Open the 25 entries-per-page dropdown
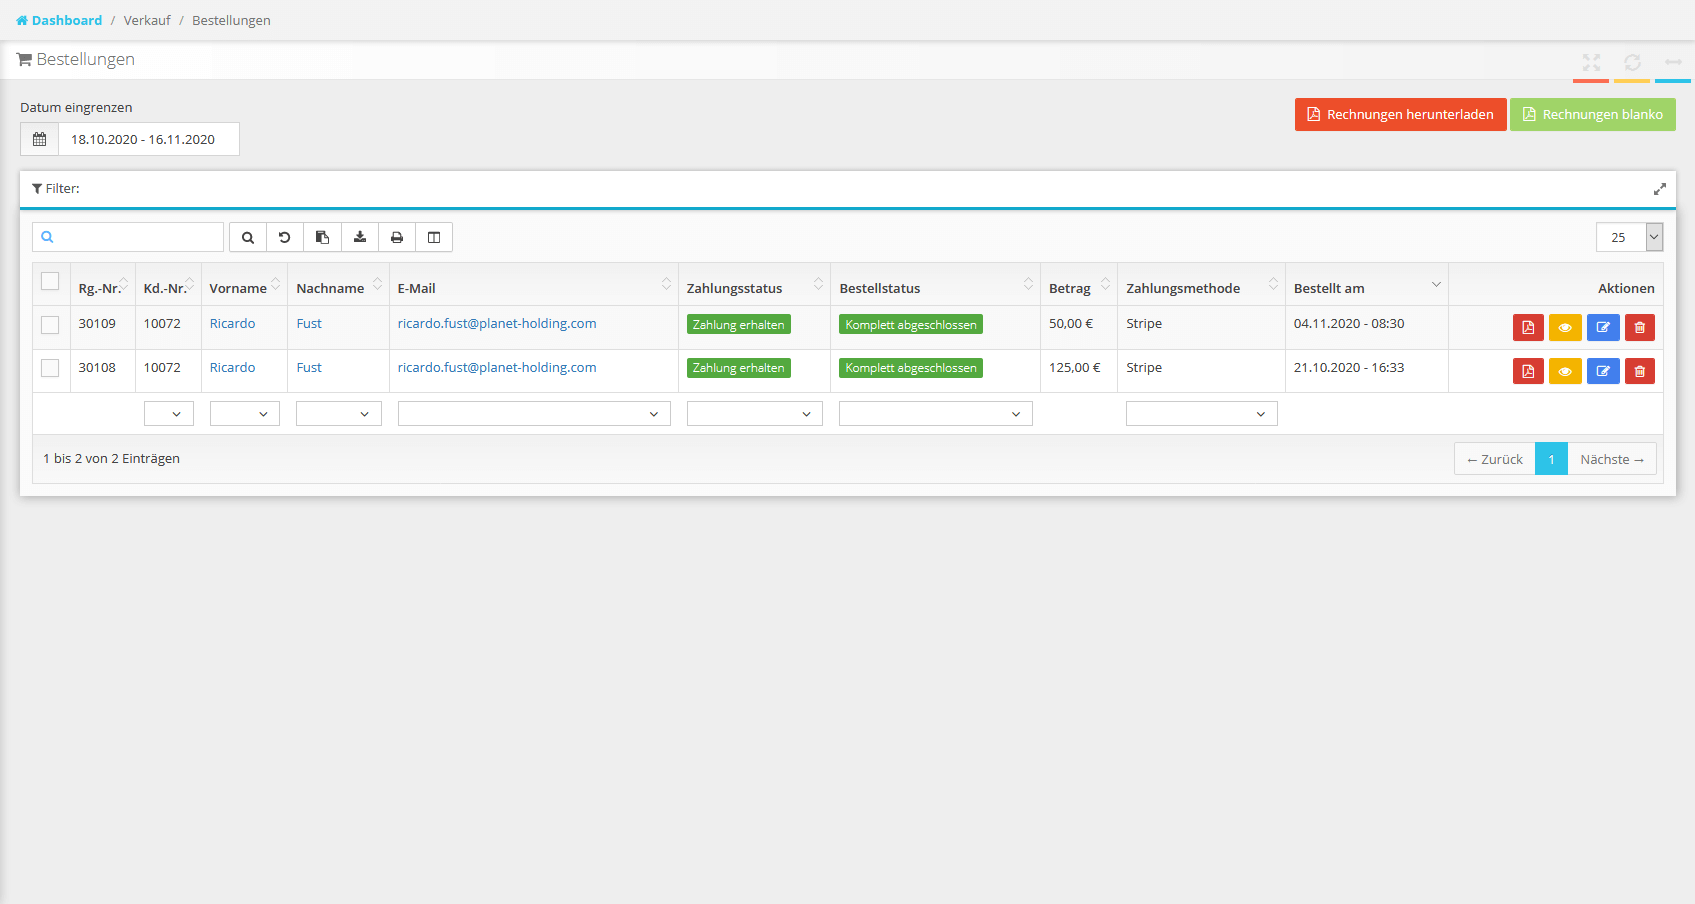This screenshot has height=904, width=1695. point(1629,237)
